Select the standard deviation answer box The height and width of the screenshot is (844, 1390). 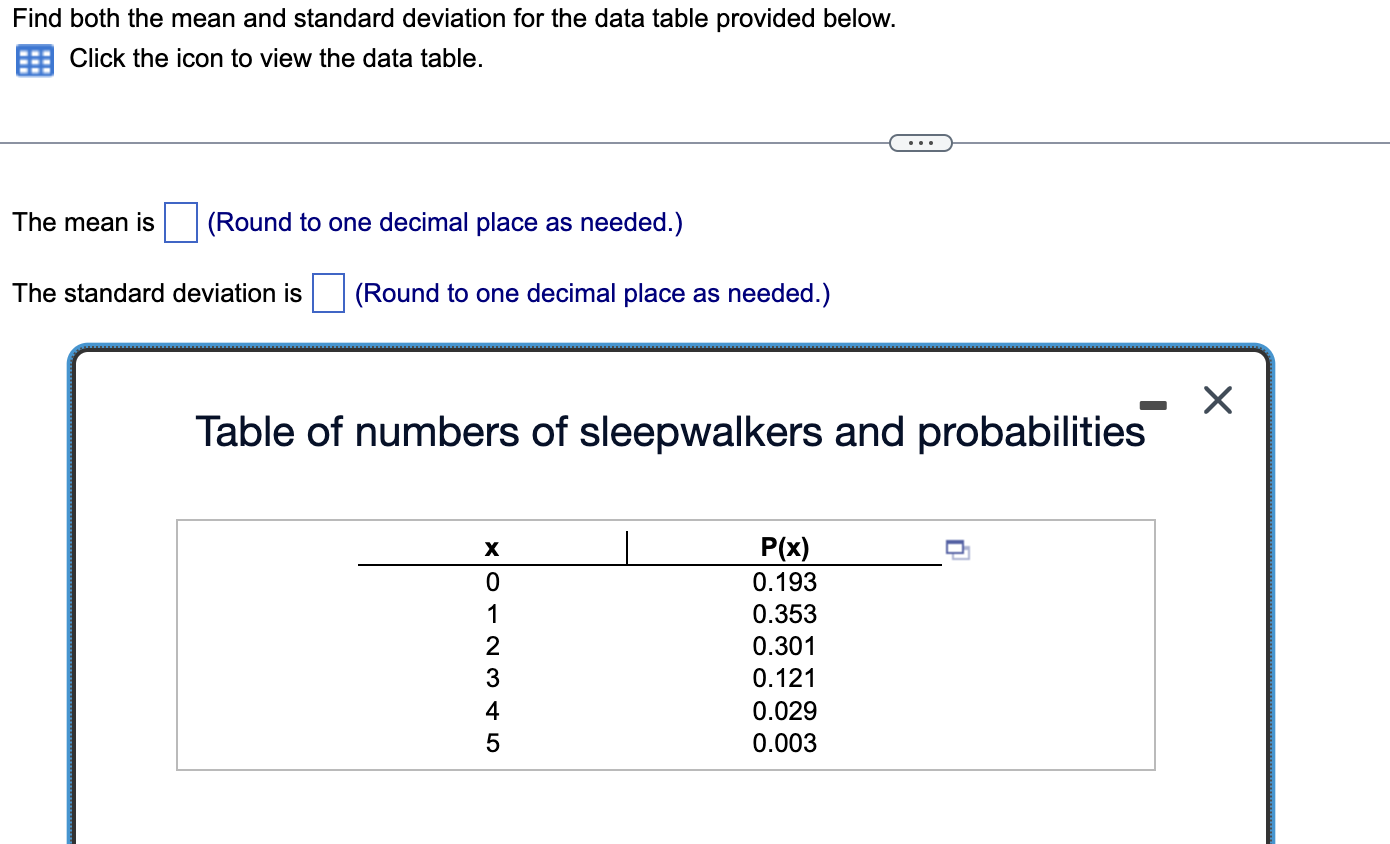328,292
